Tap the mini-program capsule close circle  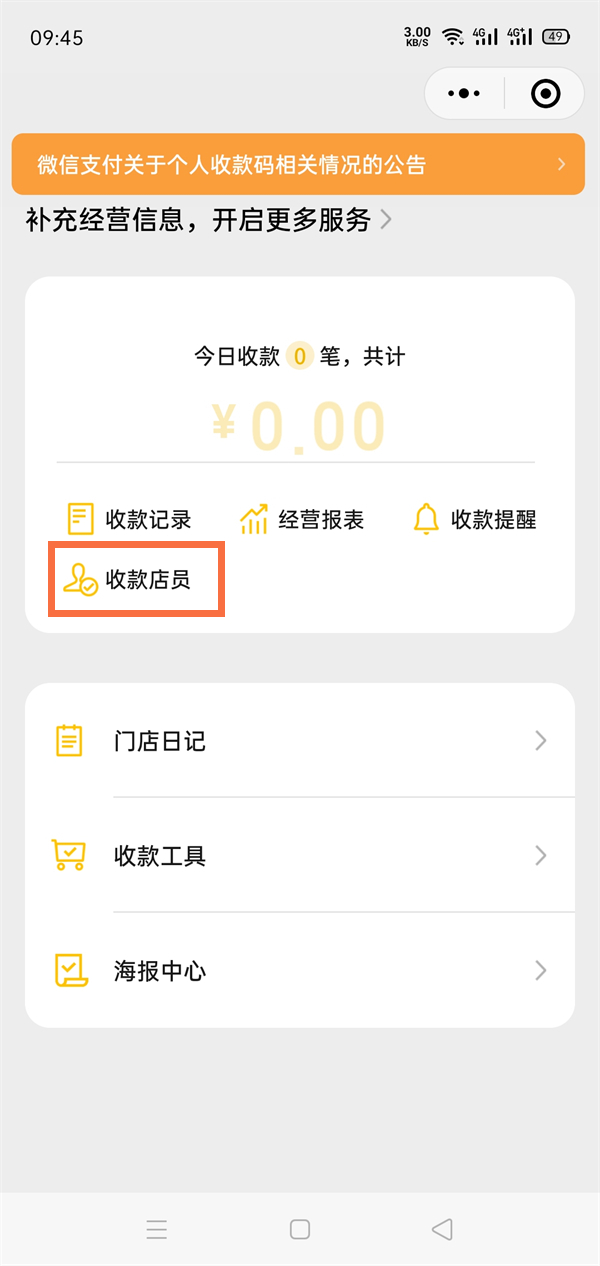pyautogui.click(x=545, y=93)
